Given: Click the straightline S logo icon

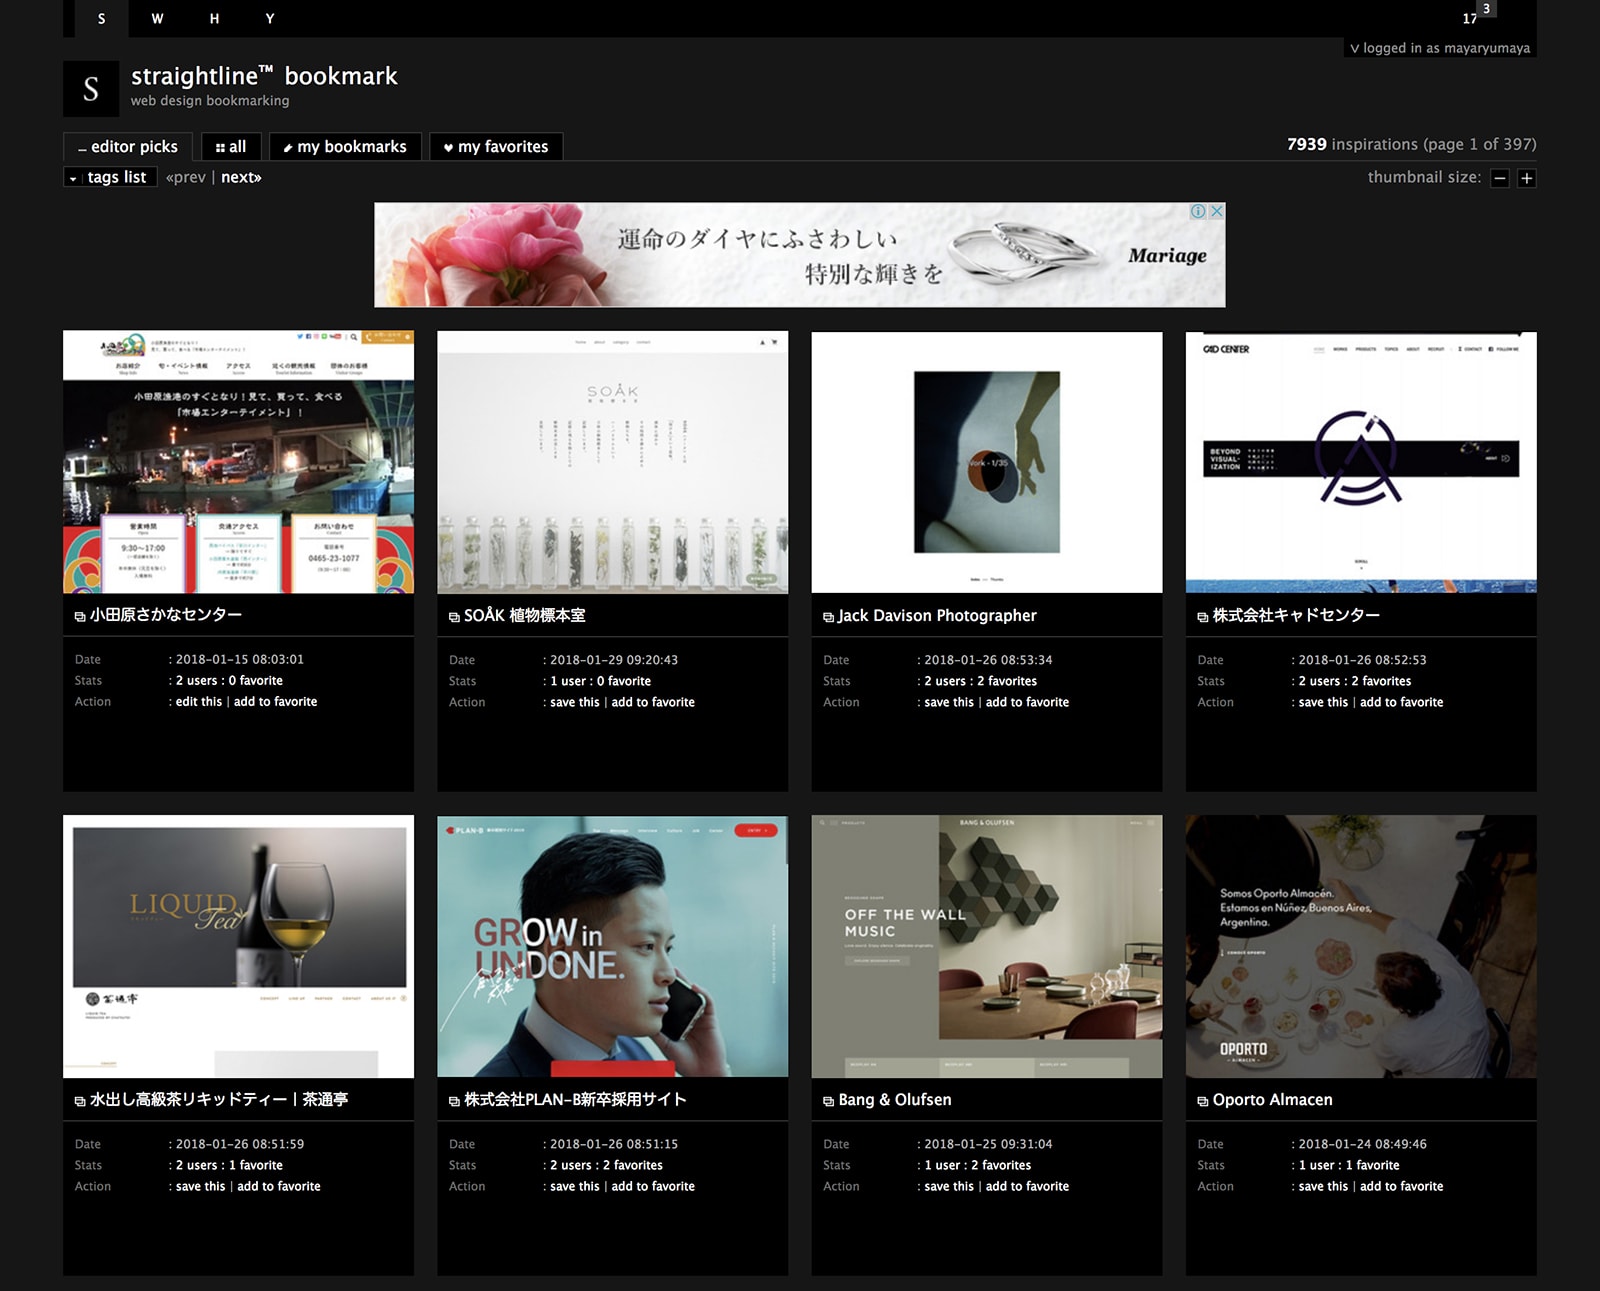Looking at the screenshot, I should (90, 89).
